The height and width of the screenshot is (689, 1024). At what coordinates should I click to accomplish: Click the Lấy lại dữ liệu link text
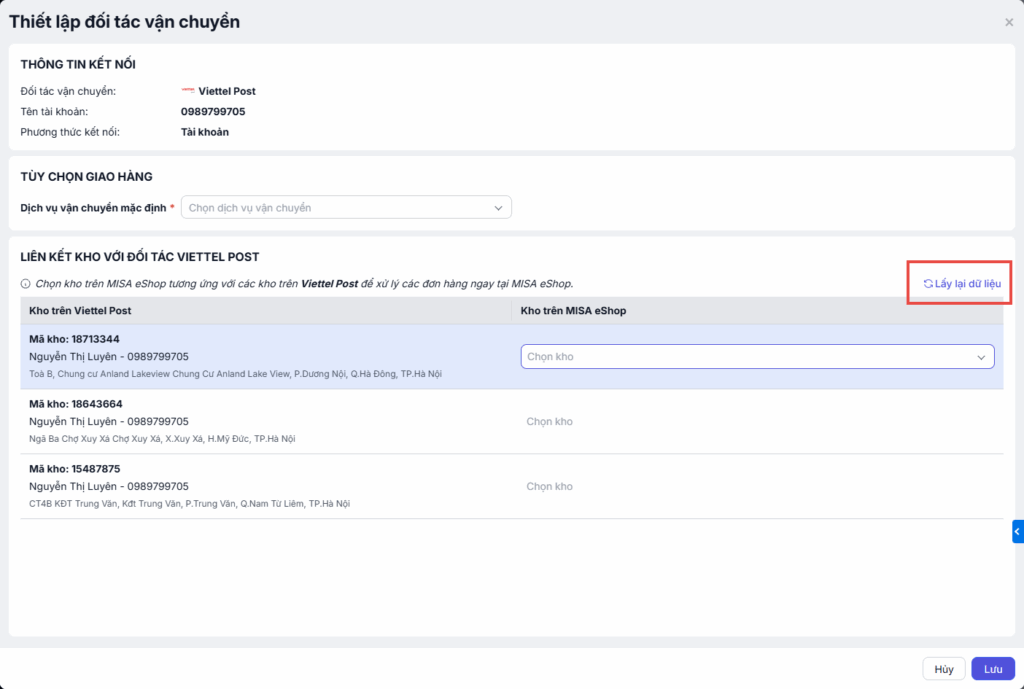pos(967,284)
